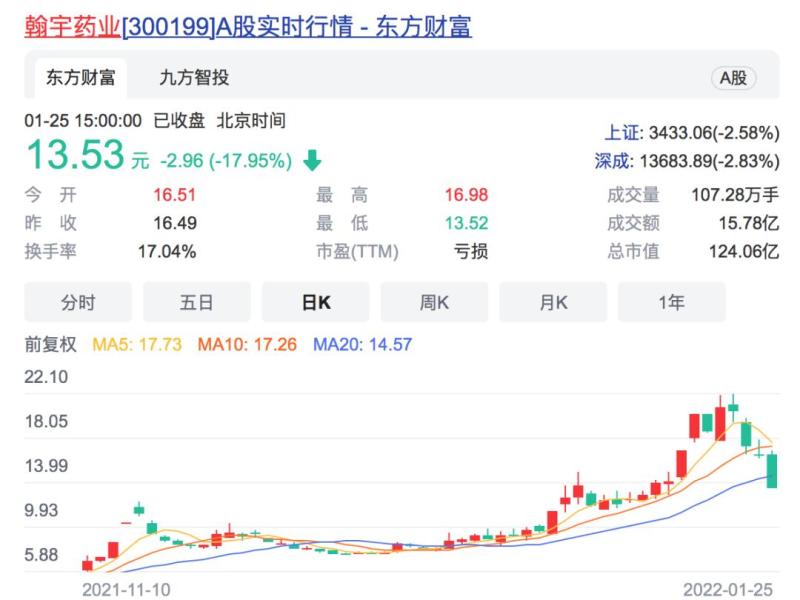Click the 2021-11-10 date label
Image resolution: width=800 pixels, height=600 pixels.
(x=126, y=589)
